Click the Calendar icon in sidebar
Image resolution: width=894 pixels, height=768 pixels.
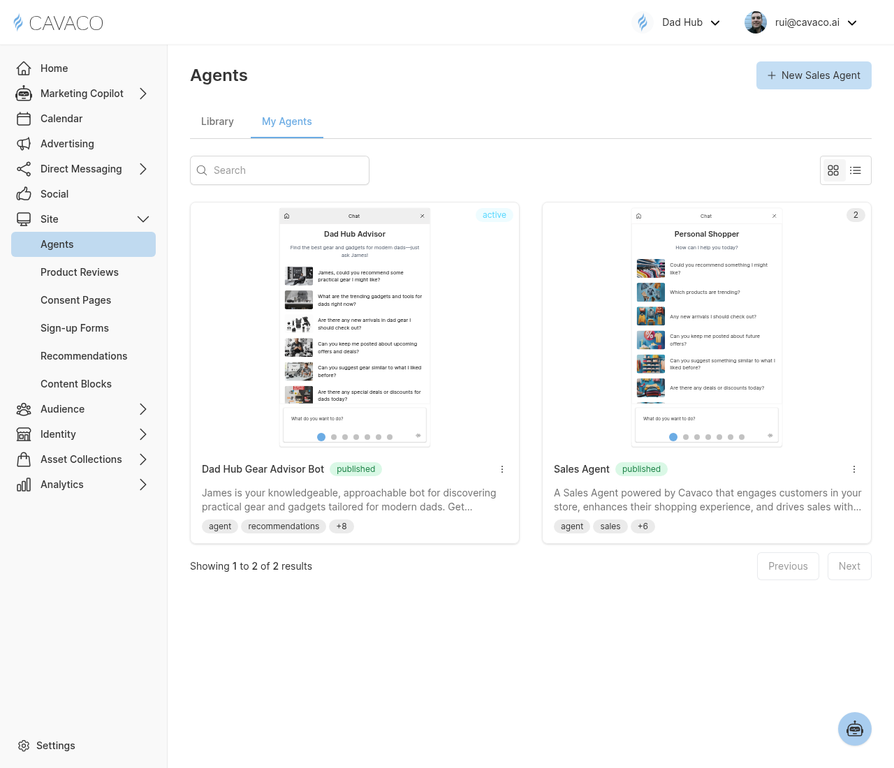(x=23, y=119)
